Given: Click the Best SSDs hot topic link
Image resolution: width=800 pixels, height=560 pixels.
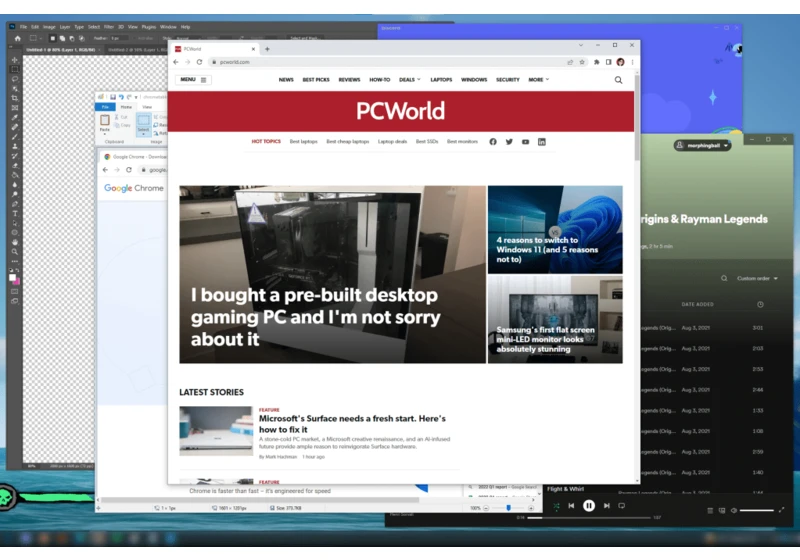Looking at the screenshot, I should coord(427,142).
